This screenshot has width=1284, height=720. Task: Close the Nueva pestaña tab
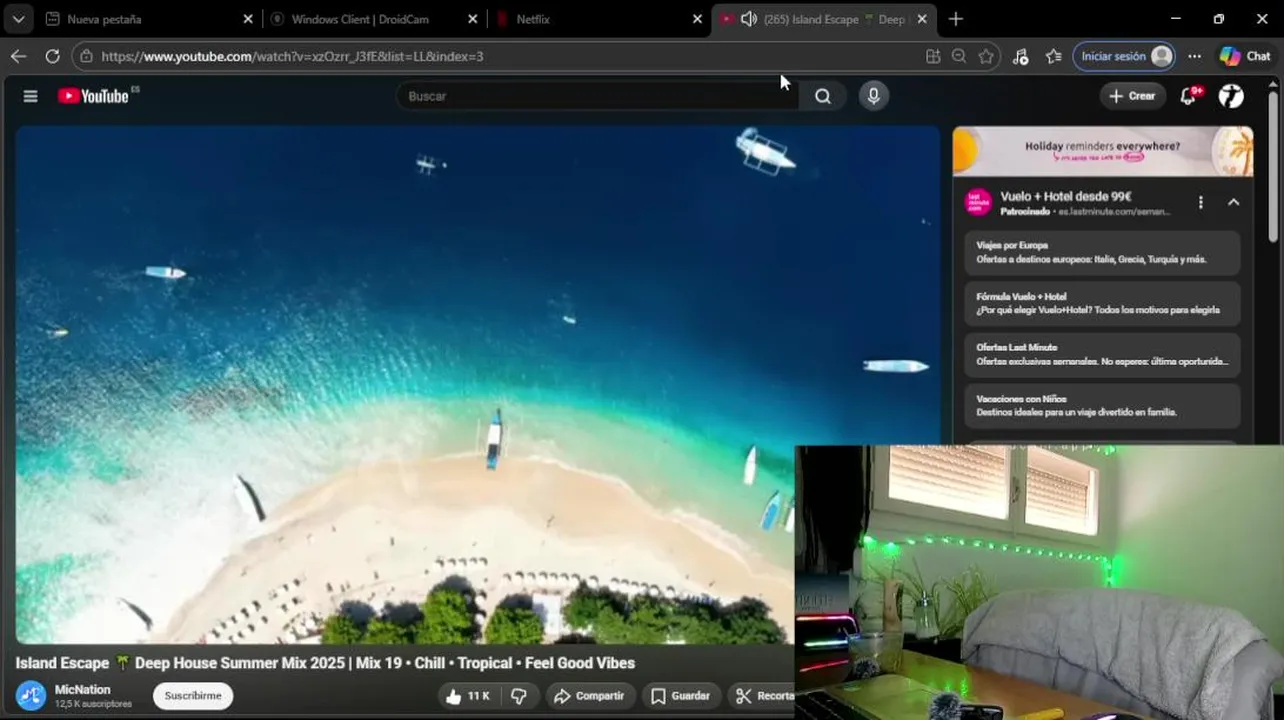248,19
